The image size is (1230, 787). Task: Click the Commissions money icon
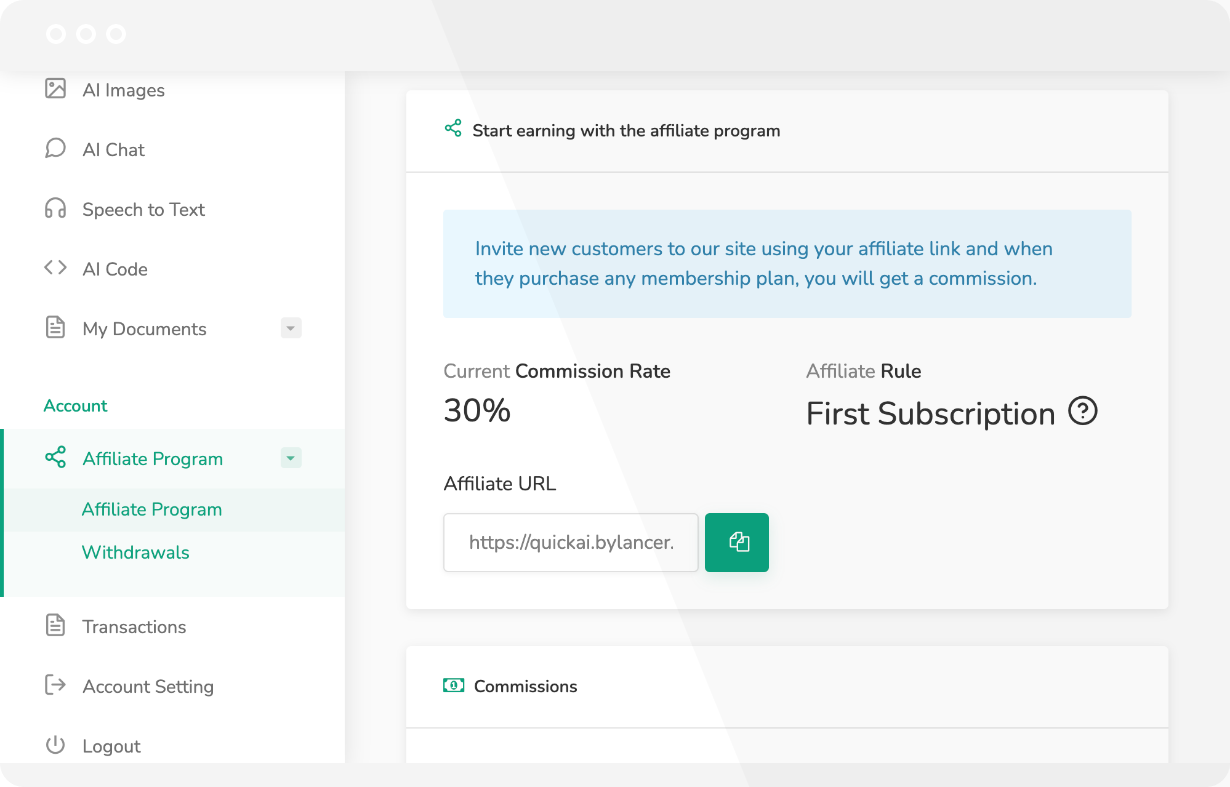pos(453,686)
